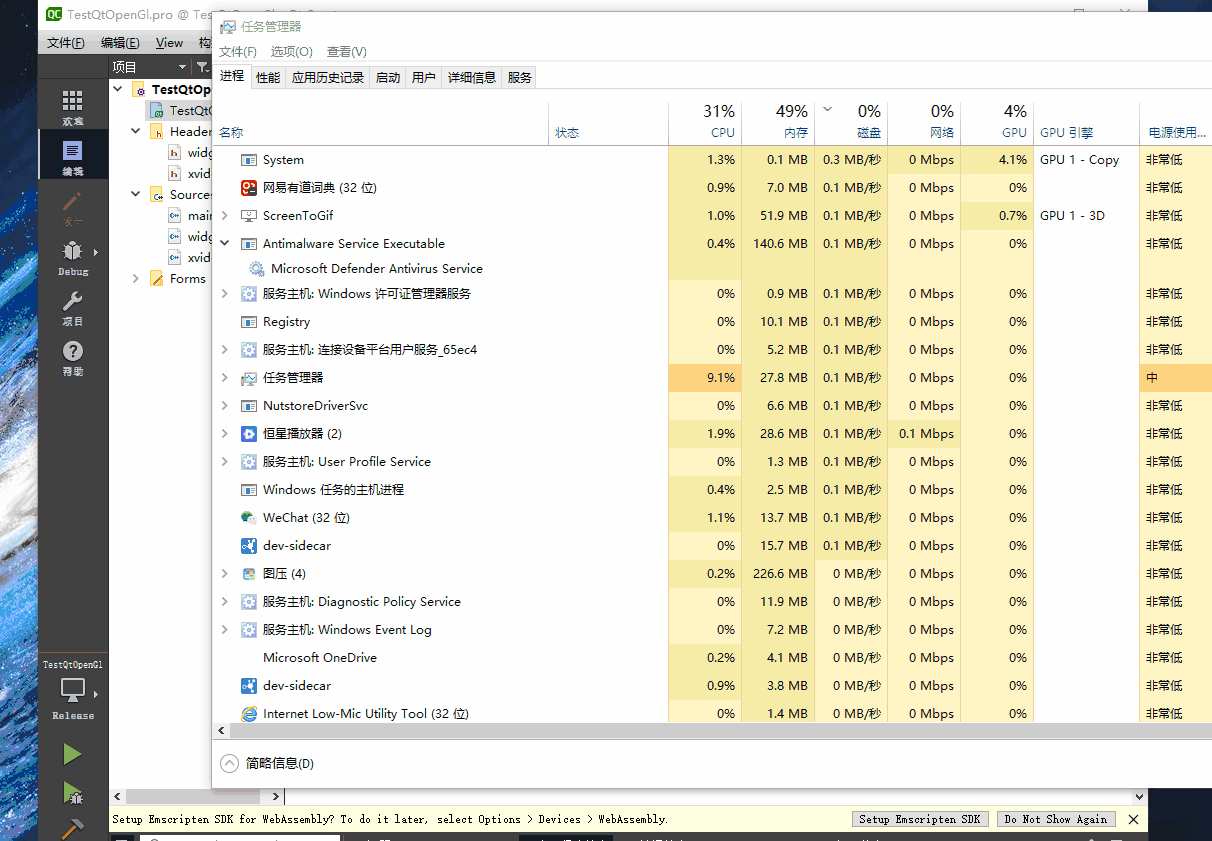The image size is (1212, 841).
Task: Open the TestQtOpenGl Release kit selector
Action: (x=73, y=690)
